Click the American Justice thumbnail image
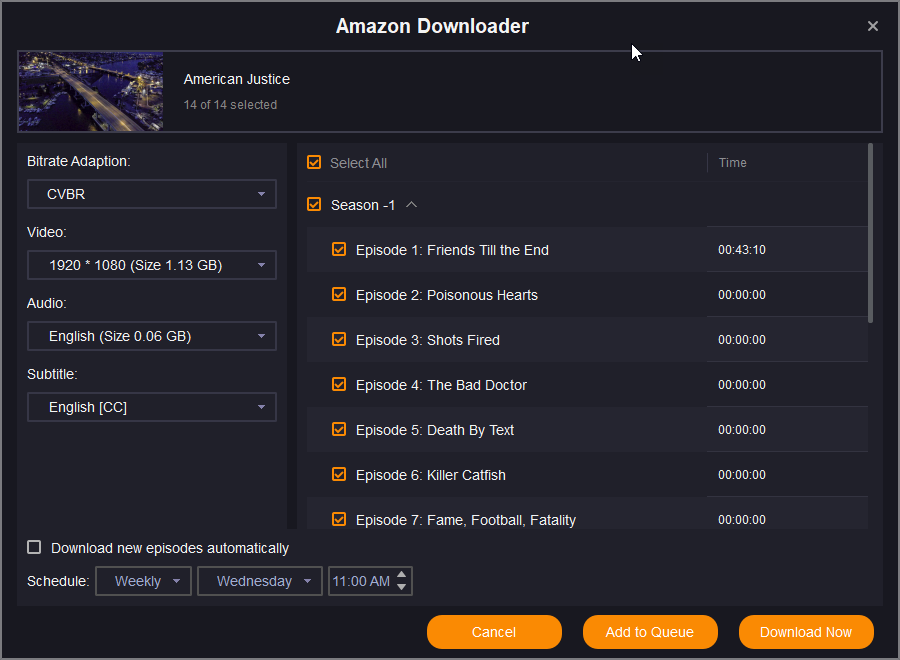 click(x=91, y=92)
